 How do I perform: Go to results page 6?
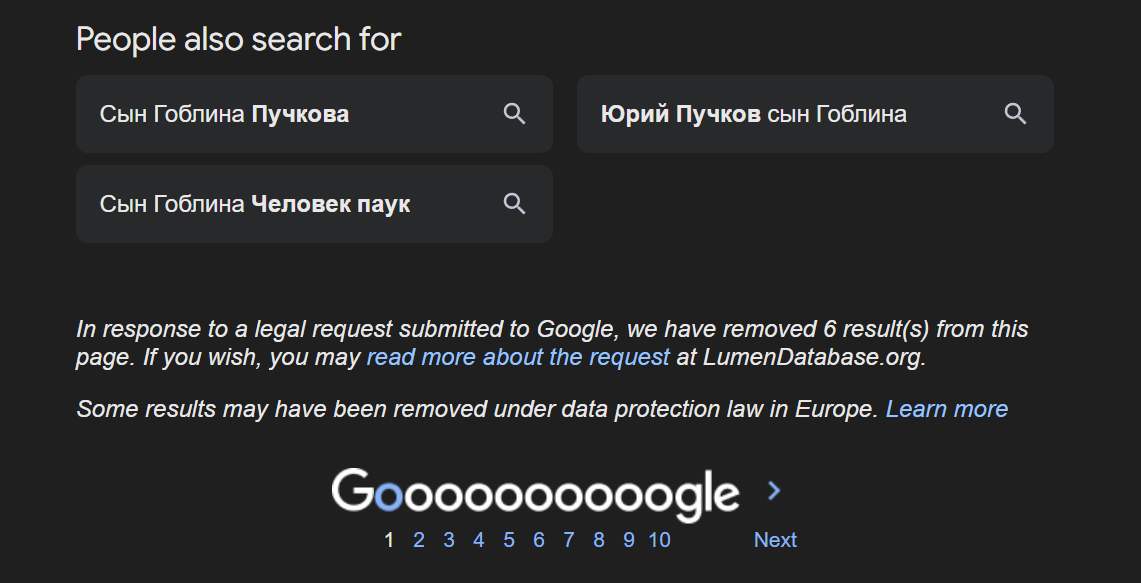tap(538, 540)
